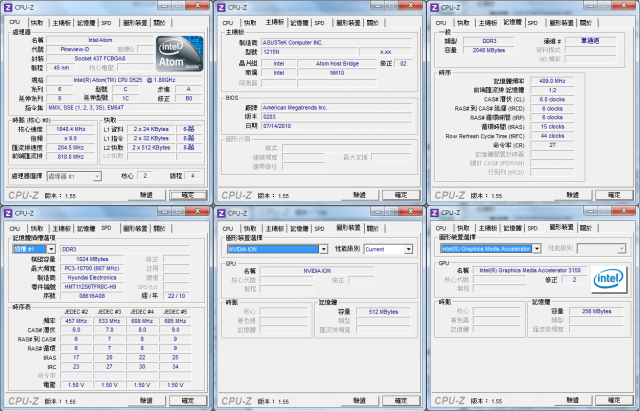Screen dimensions: 640x411
Task: Switch to 主機板 tab in Intel Atom window
Action: point(61,23)
